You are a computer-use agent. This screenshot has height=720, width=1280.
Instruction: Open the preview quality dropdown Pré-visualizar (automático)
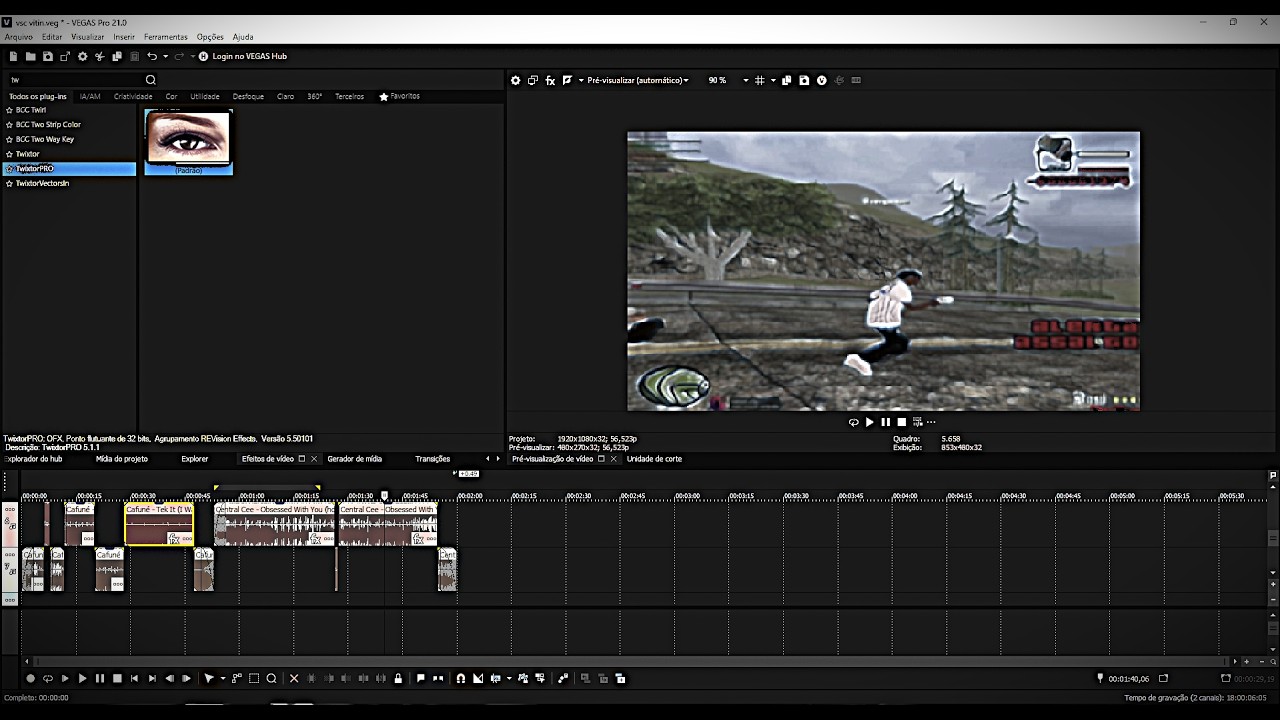pyautogui.click(x=638, y=80)
